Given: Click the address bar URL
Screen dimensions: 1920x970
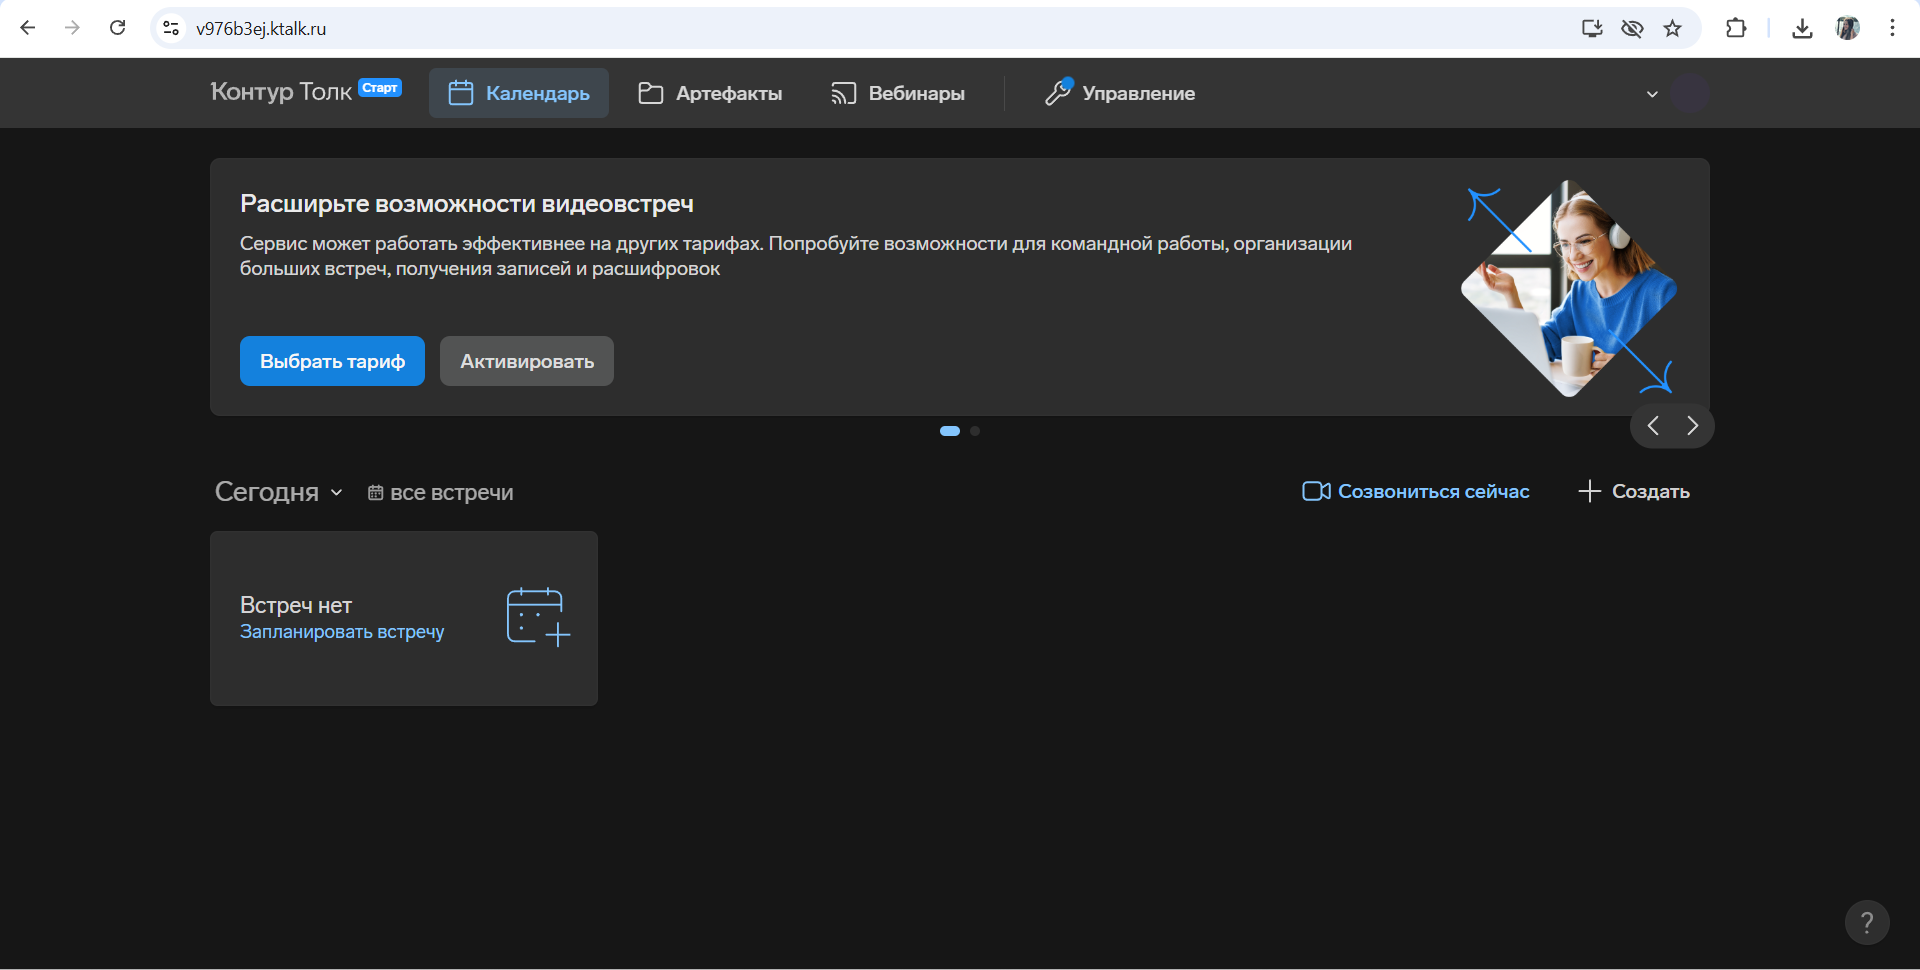Looking at the screenshot, I should pos(261,29).
